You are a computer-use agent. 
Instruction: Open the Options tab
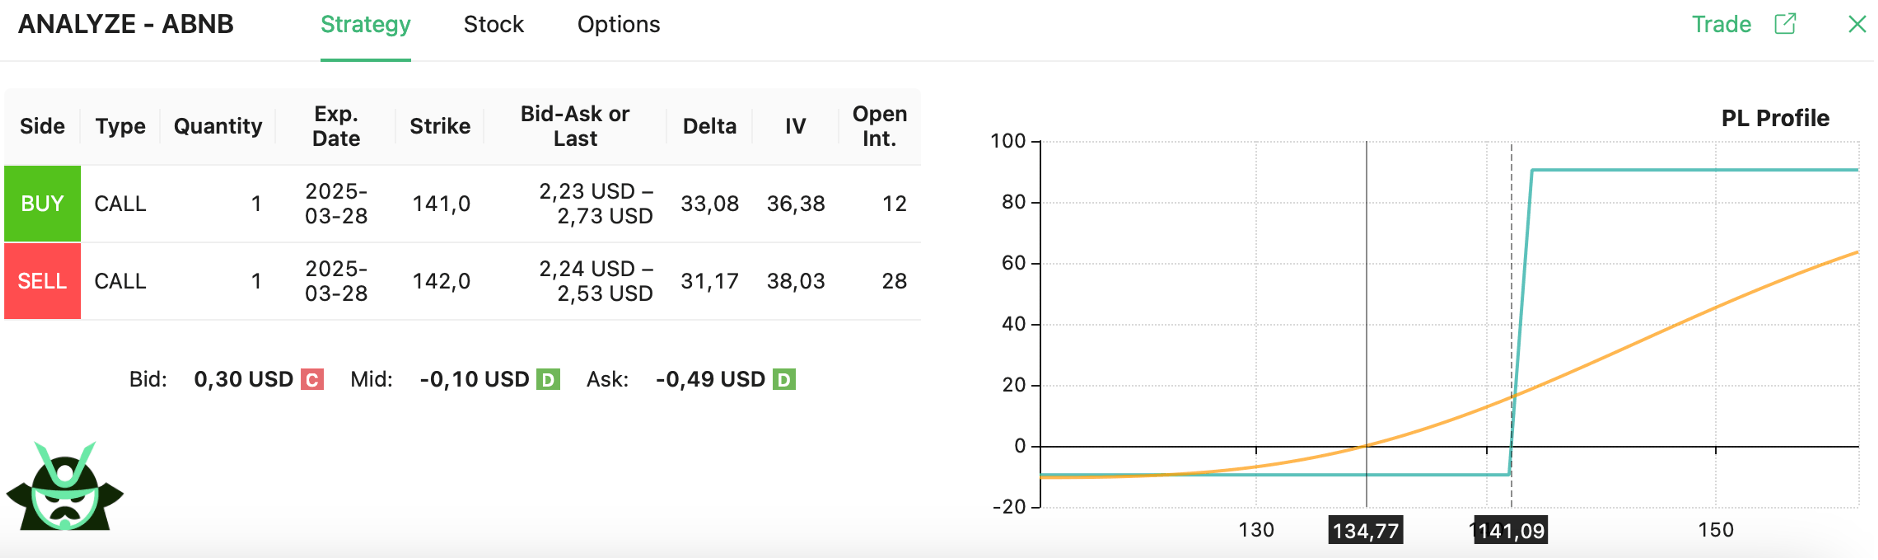pos(619,25)
